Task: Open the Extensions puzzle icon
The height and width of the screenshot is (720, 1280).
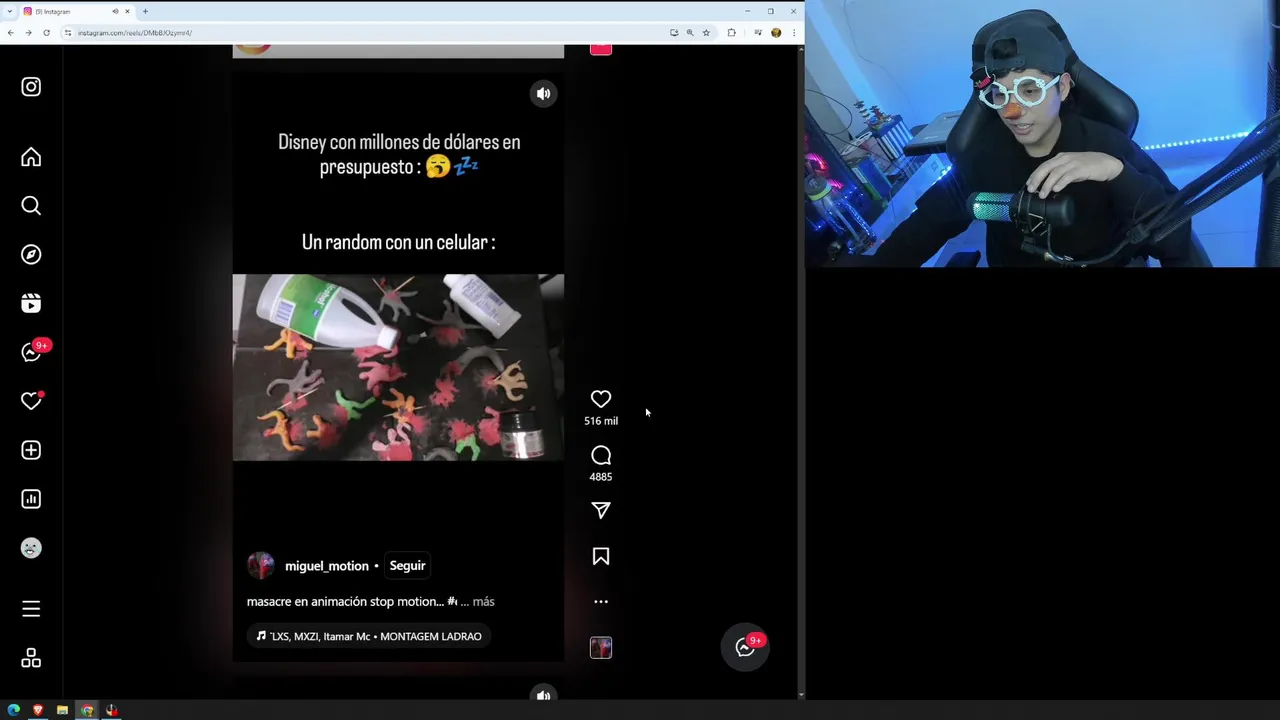Action: click(731, 33)
